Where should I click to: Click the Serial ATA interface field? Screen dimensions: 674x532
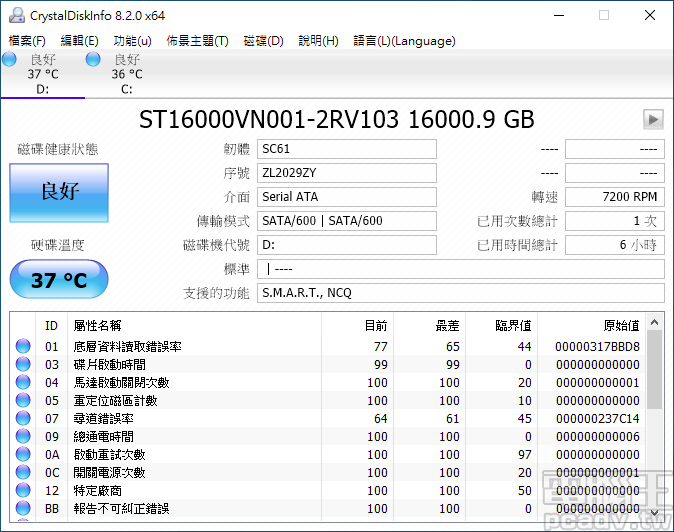[x=347, y=197]
